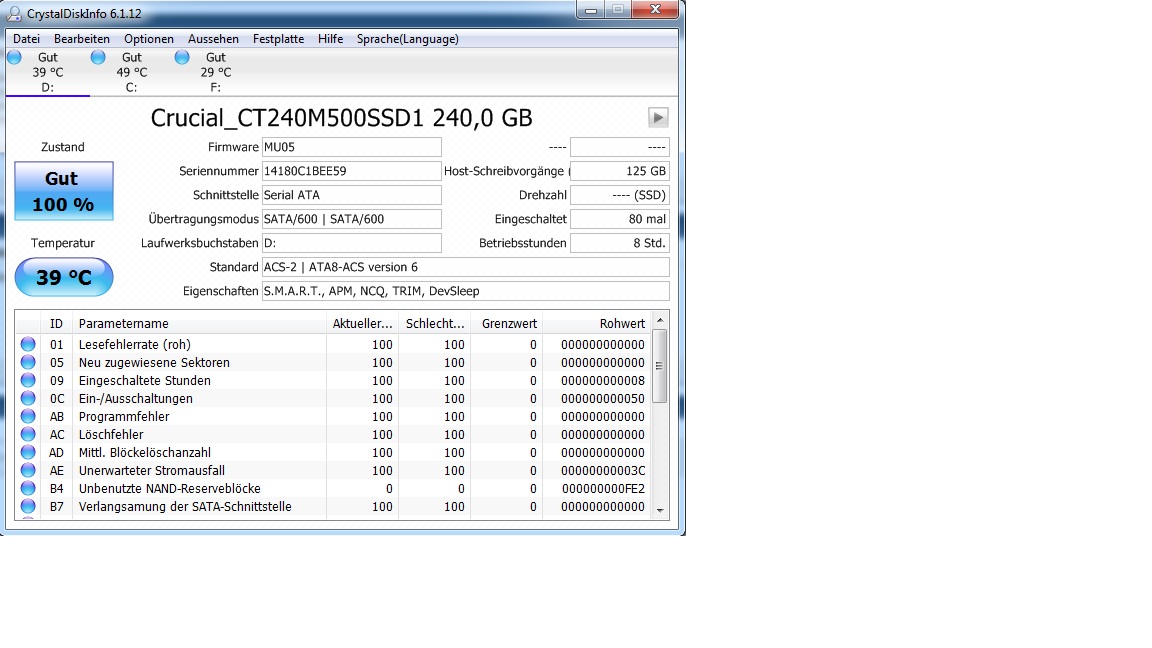Click status orb for Verlangsamung der SATA-Schnittstelle

(x=28, y=506)
